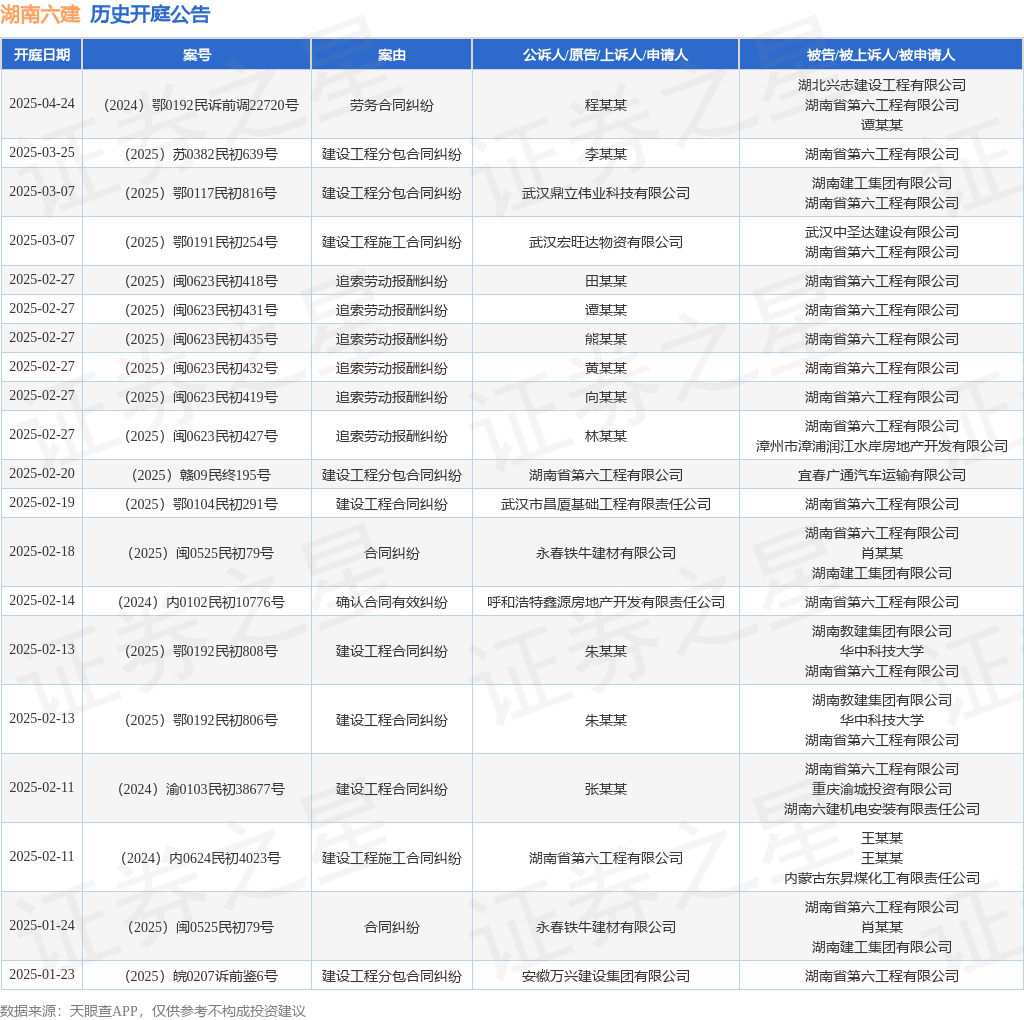This screenshot has width=1024, height=1020.
Task: Click the 案号 column header
Action: click(x=197, y=55)
